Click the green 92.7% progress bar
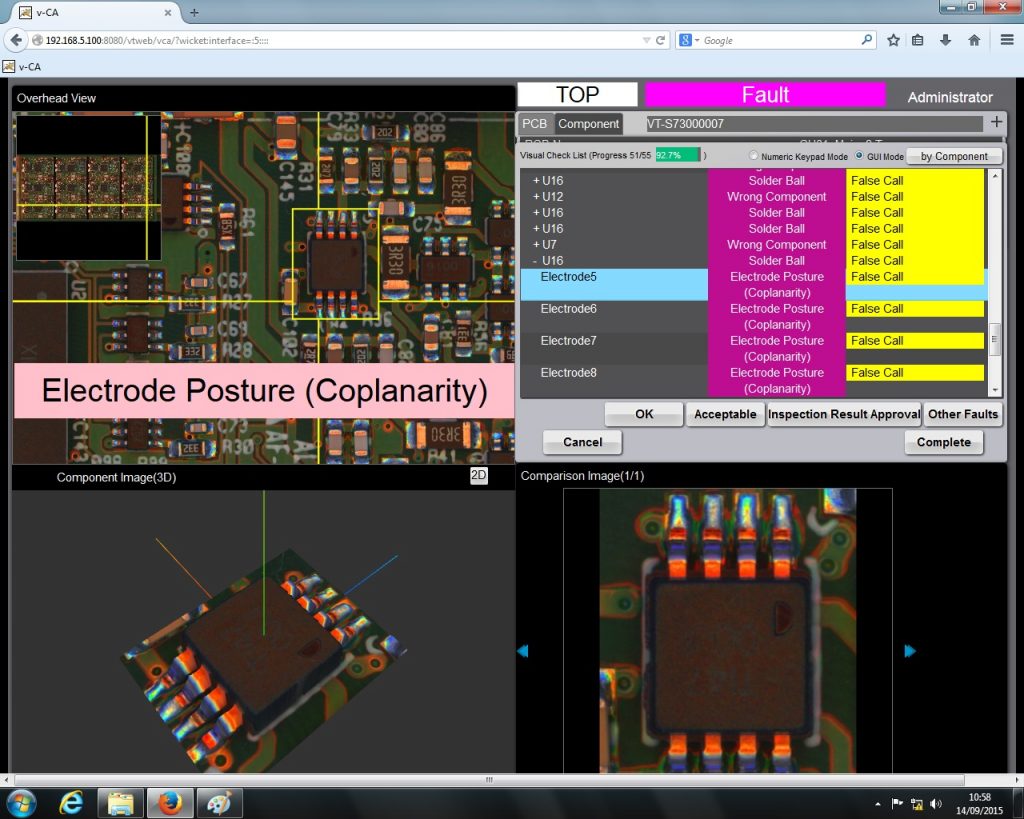This screenshot has width=1024, height=819. point(677,156)
